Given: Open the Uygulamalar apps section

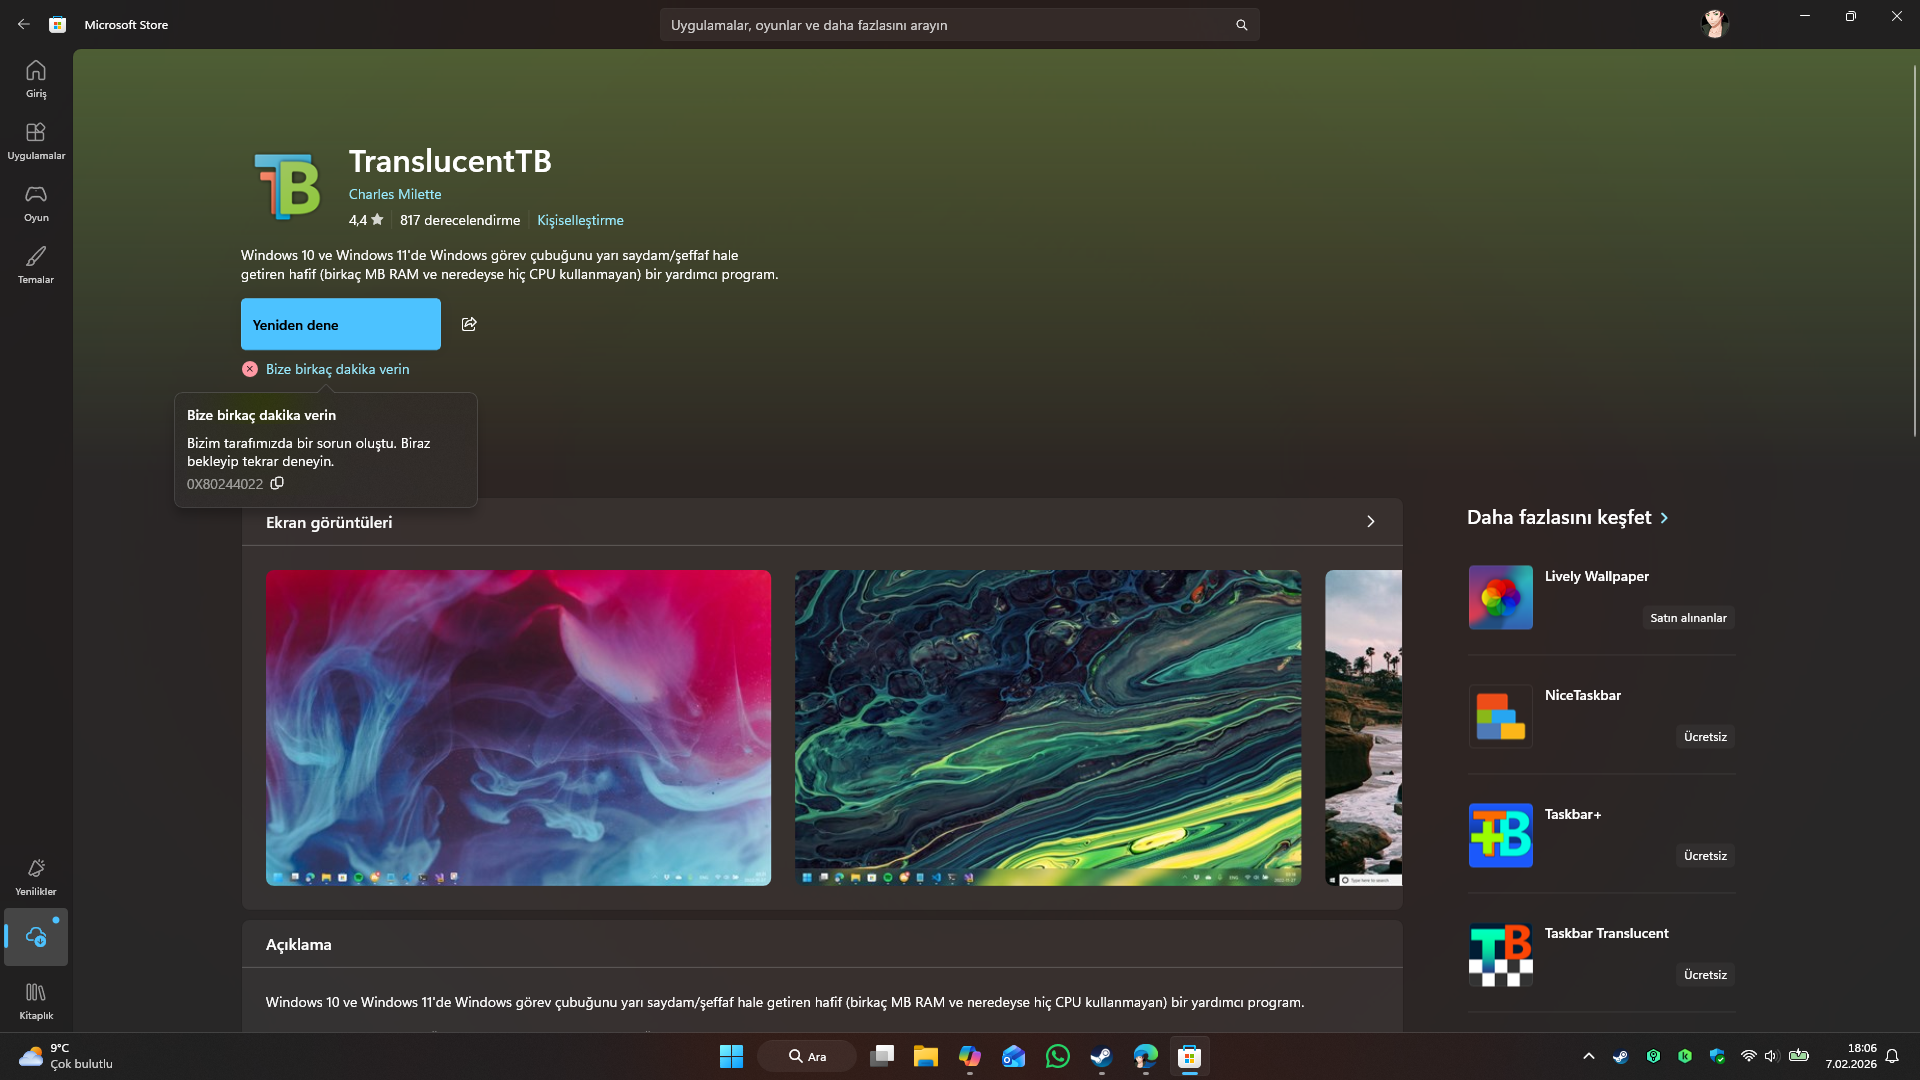Looking at the screenshot, I should pyautogui.click(x=36, y=141).
